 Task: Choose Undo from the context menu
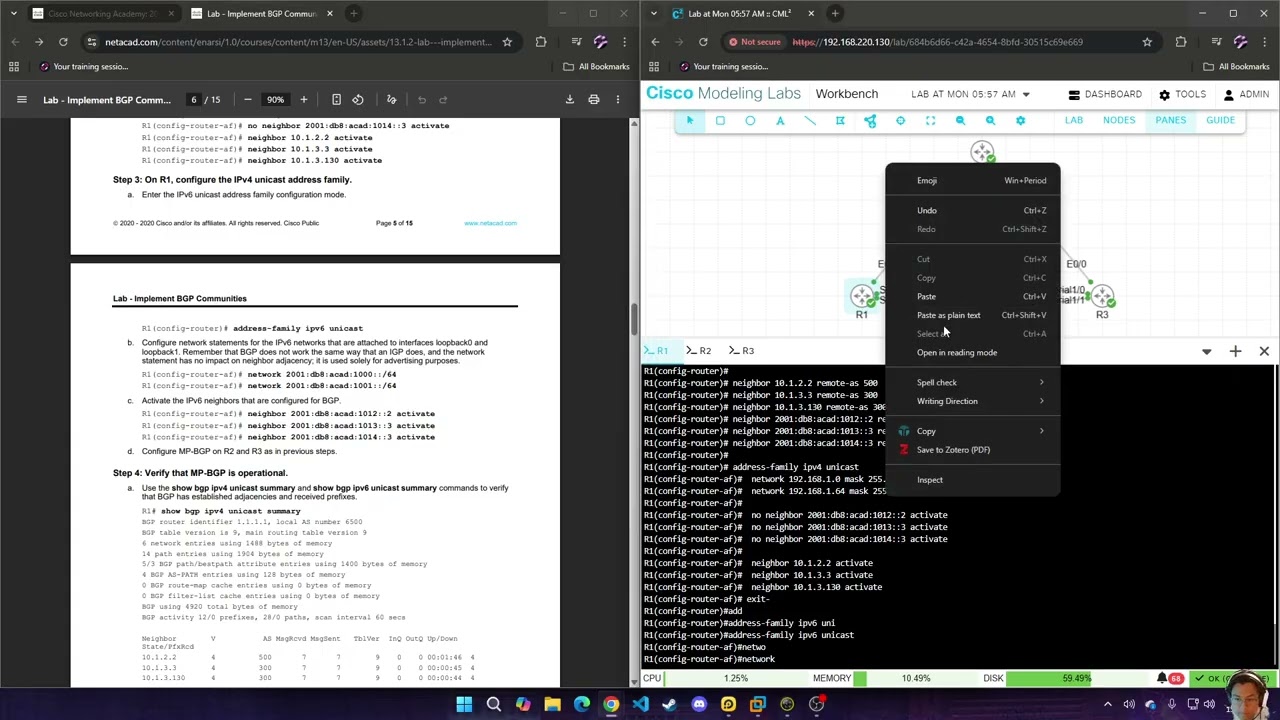coord(973,210)
